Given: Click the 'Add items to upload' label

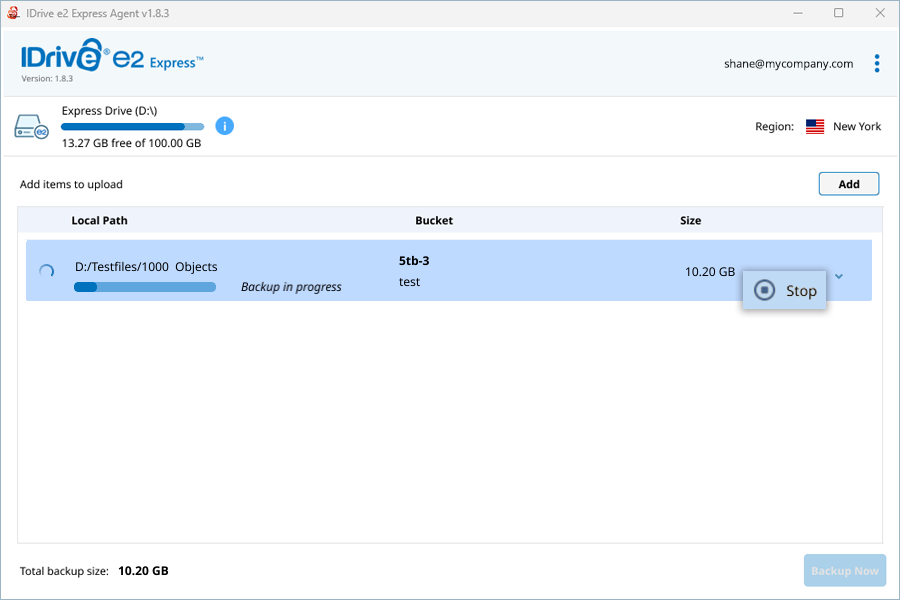Looking at the screenshot, I should click(x=71, y=184).
